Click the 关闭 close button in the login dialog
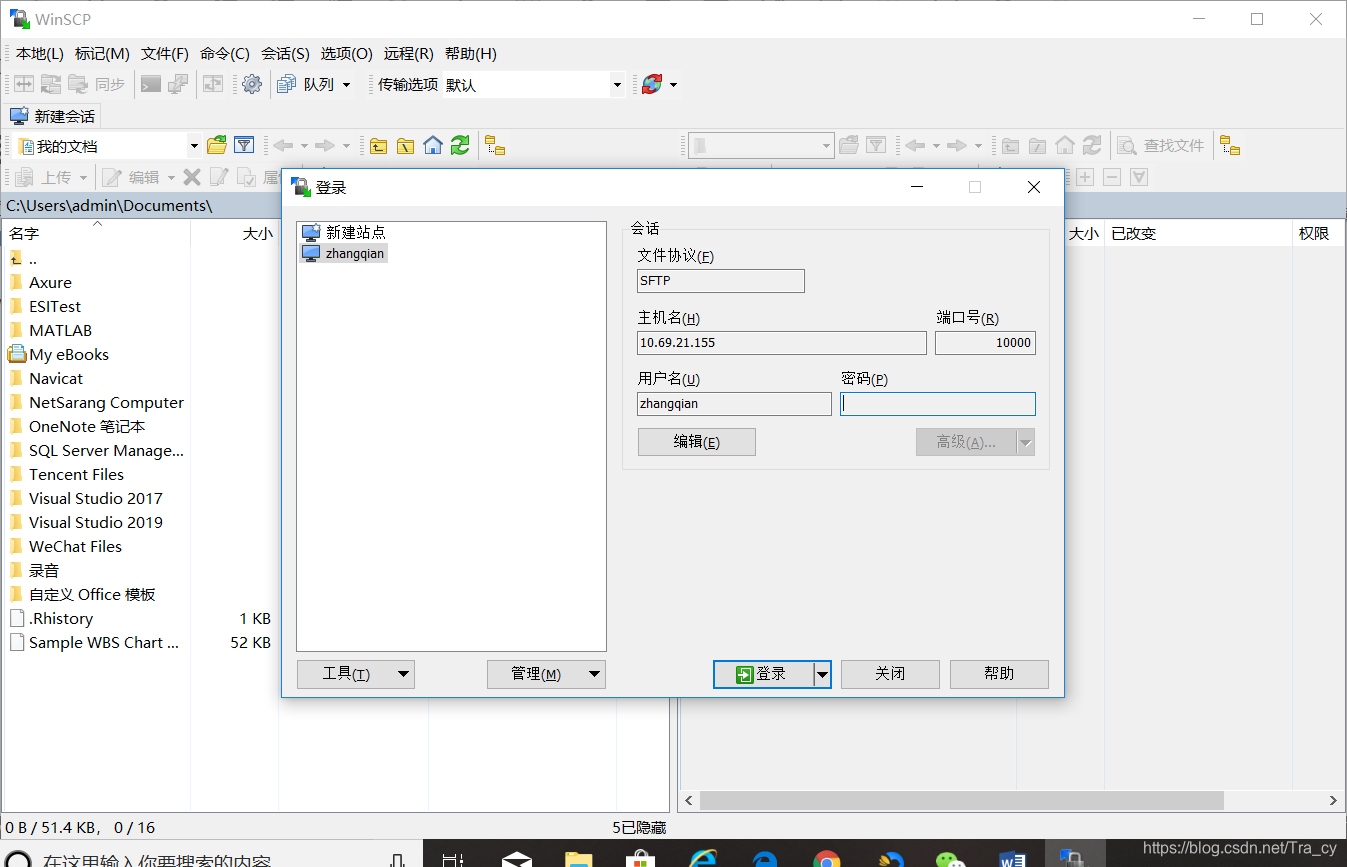Image resolution: width=1347 pixels, height=867 pixels. tap(890, 674)
